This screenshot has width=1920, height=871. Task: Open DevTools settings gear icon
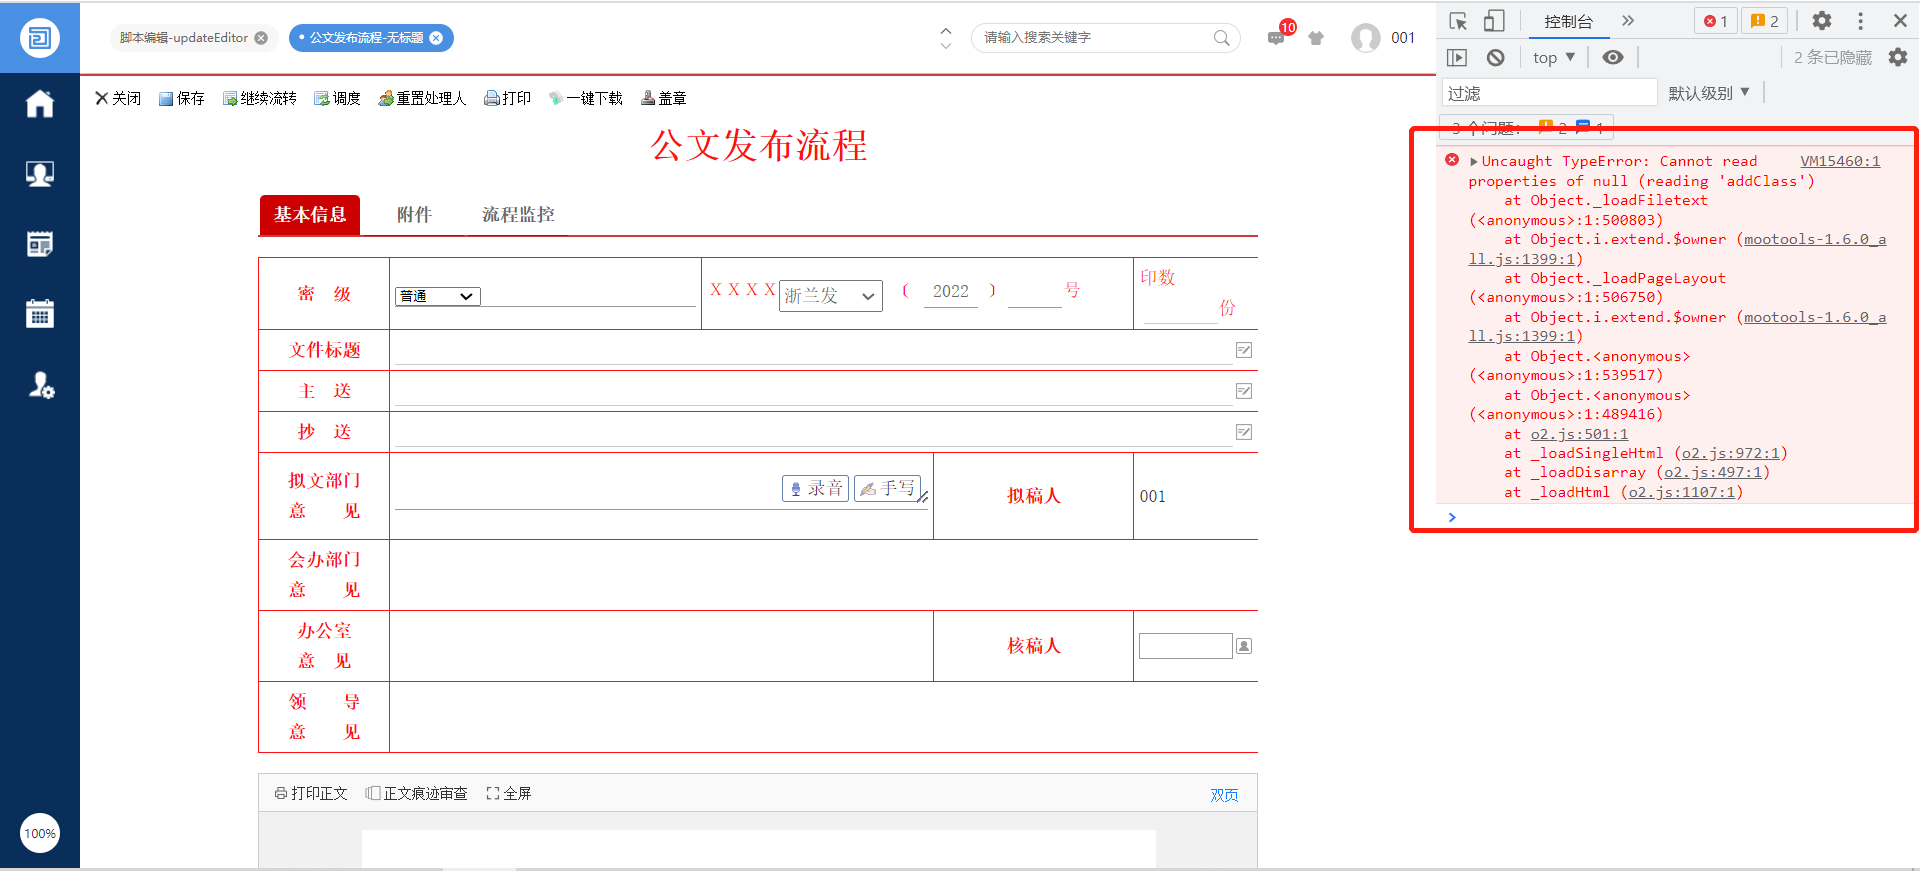pos(1822,21)
